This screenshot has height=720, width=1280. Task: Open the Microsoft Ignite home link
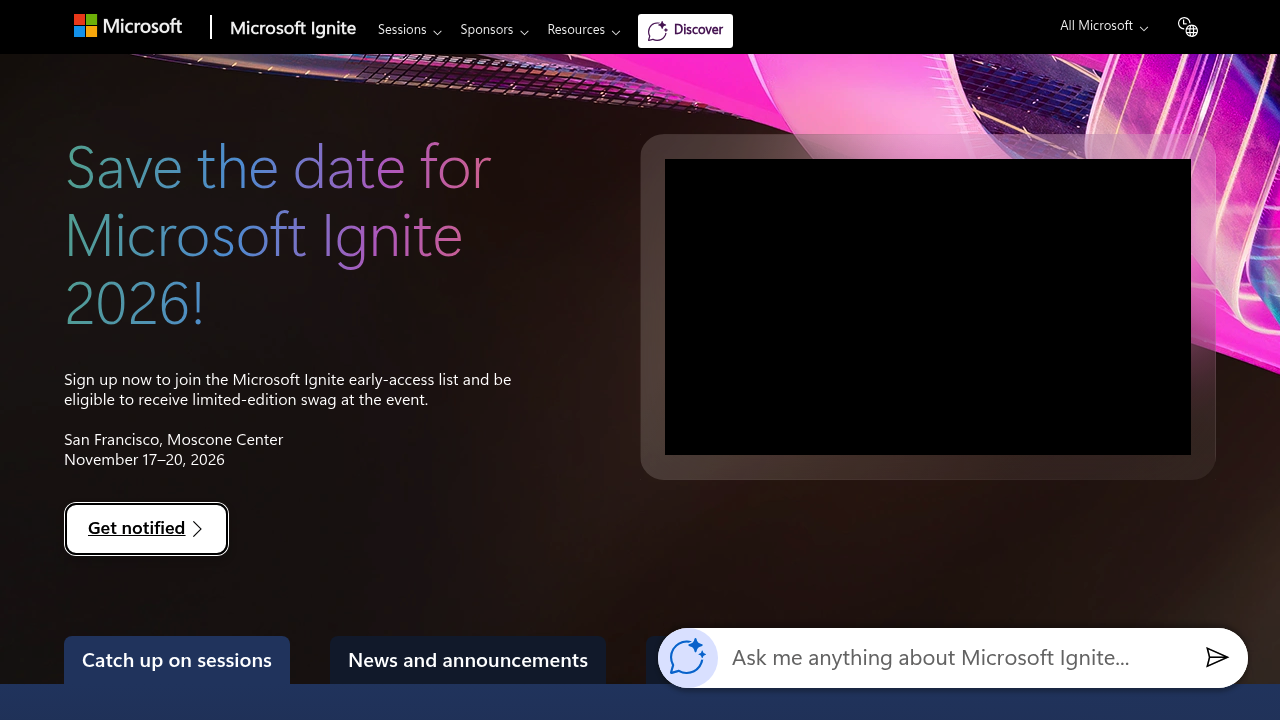pos(292,29)
